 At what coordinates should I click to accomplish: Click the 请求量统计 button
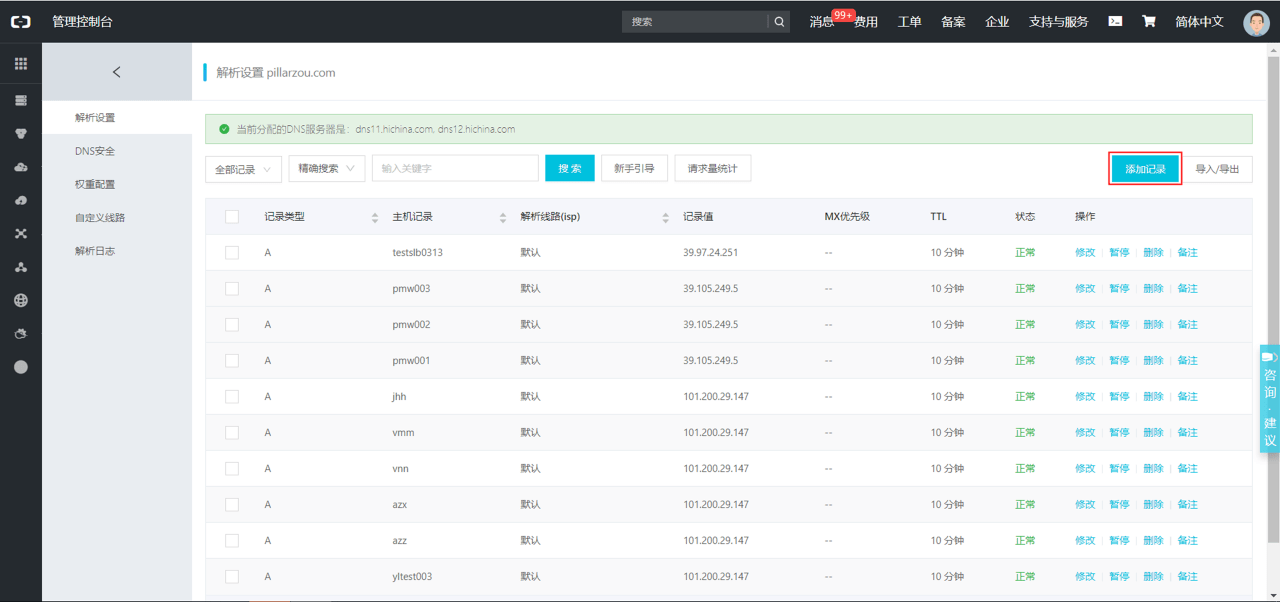click(x=712, y=168)
